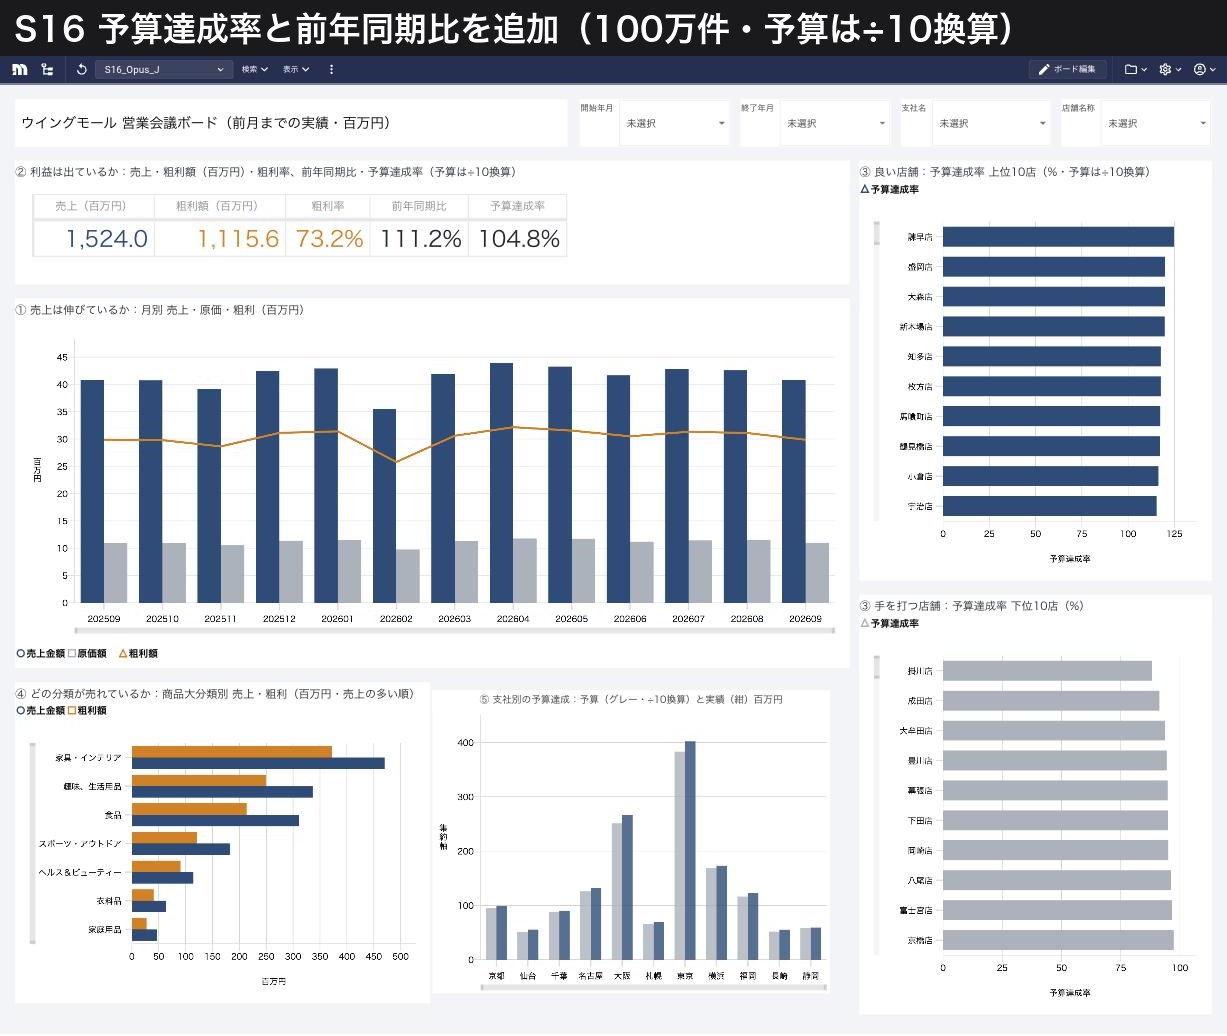Open the hierarchy tree icon in the toolbar

(x=47, y=69)
